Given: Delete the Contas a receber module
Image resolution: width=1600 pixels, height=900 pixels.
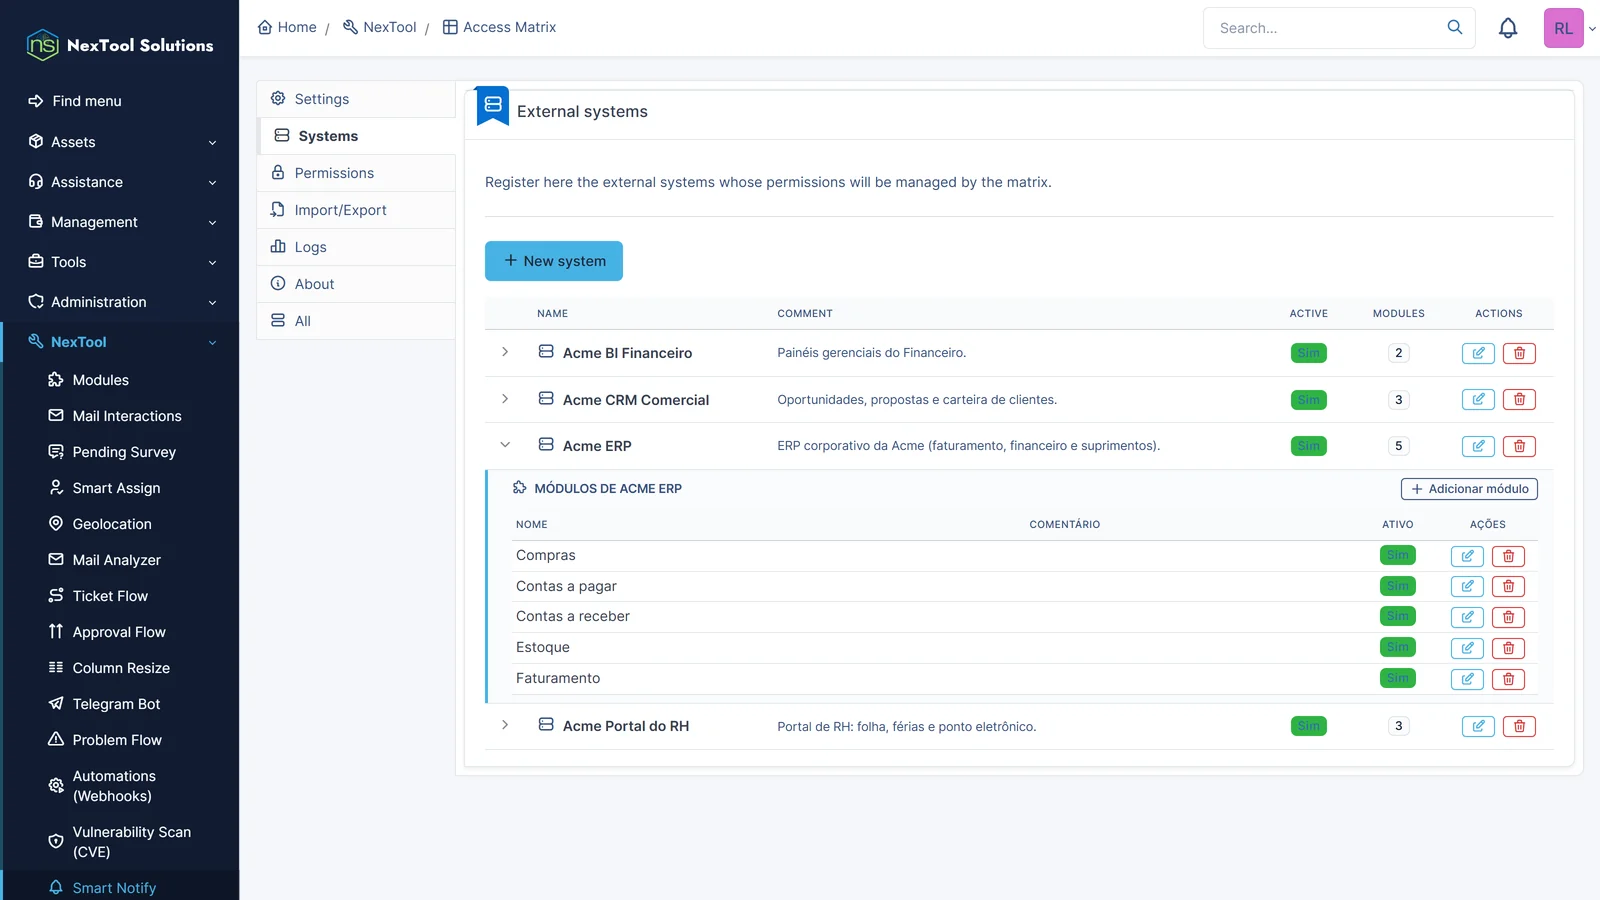Looking at the screenshot, I should point(1508,617).
